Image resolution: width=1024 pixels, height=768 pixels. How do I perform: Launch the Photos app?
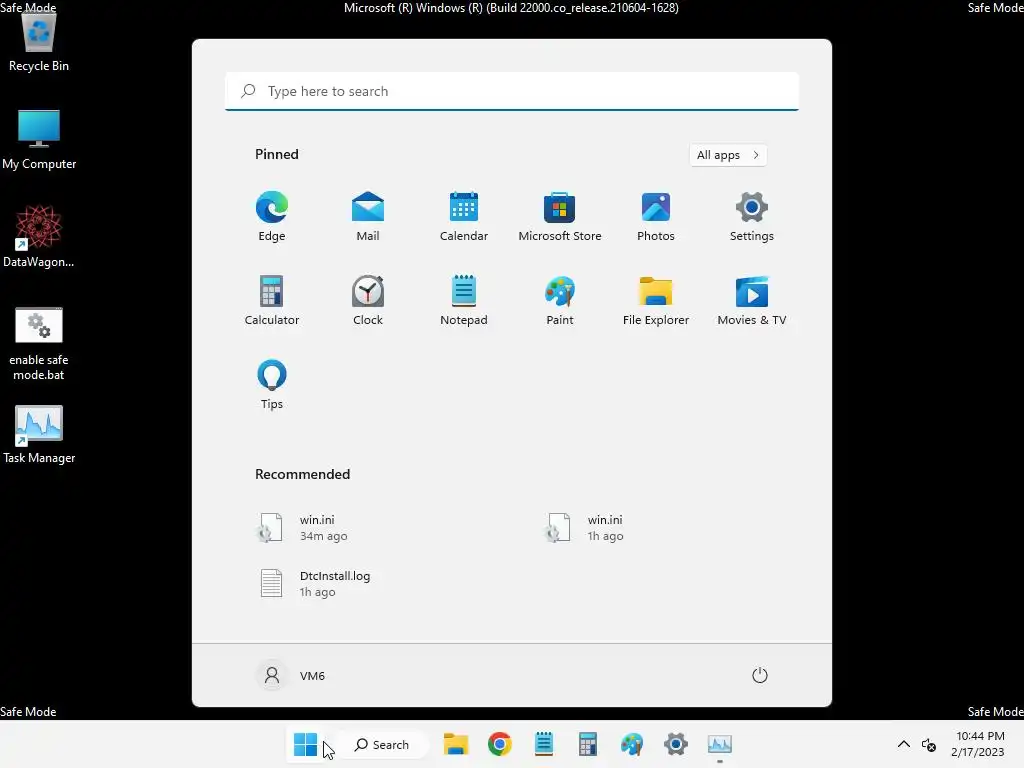(x=656, y=216)
